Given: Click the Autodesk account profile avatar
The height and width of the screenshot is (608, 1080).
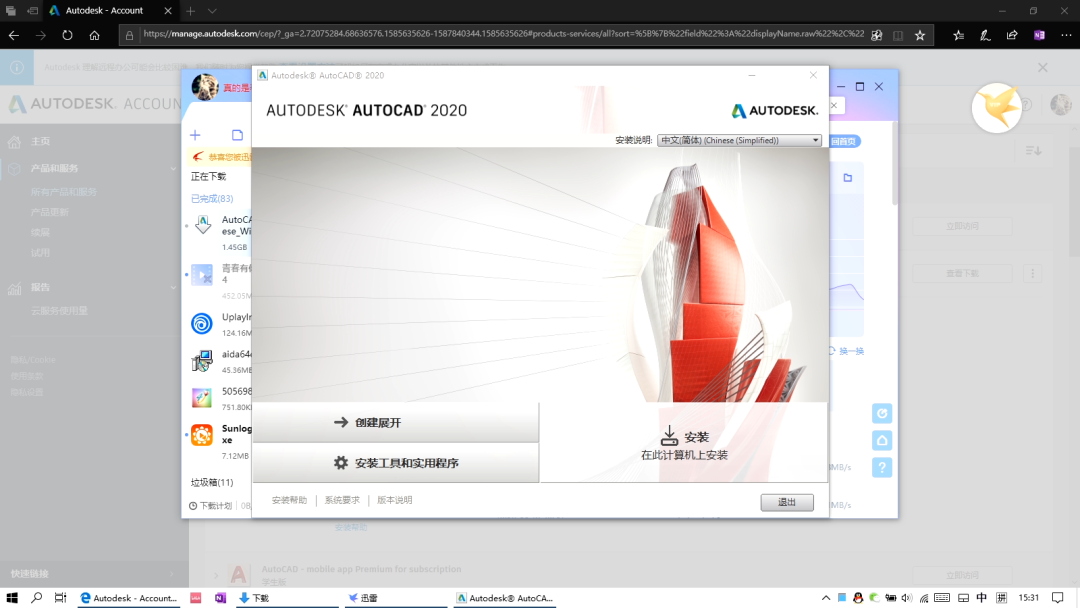Looking at the screenshot, I should pyautogui.click(x=1061, y=105).
